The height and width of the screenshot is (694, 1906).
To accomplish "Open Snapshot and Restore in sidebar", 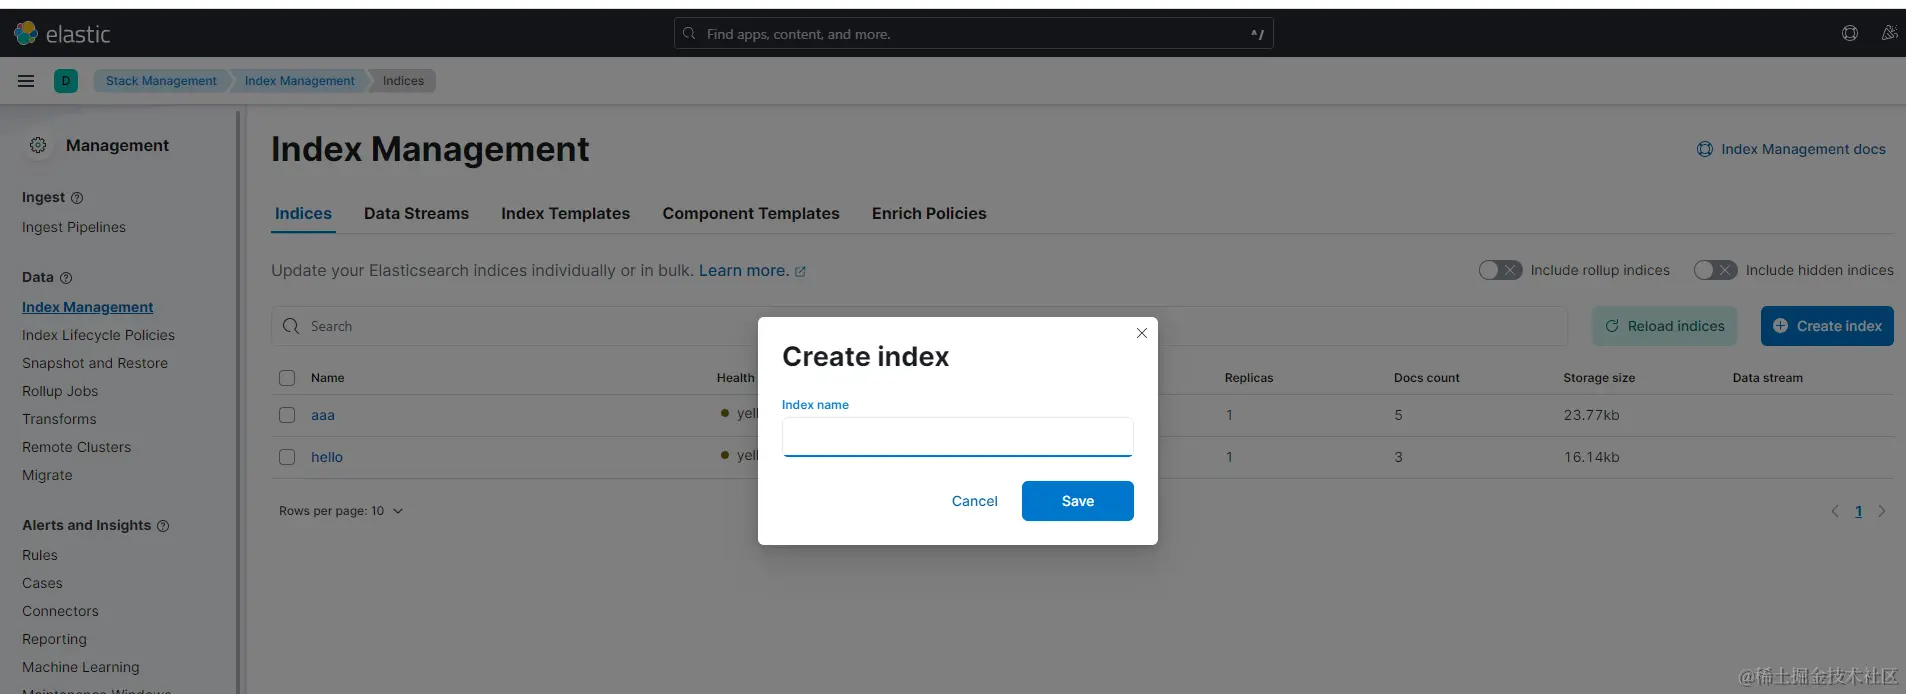I will point(95,363).
